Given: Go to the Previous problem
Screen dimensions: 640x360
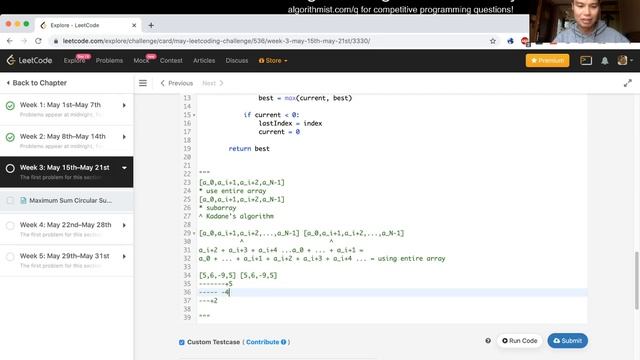Looking at the screenshot, I should point(176,83).
